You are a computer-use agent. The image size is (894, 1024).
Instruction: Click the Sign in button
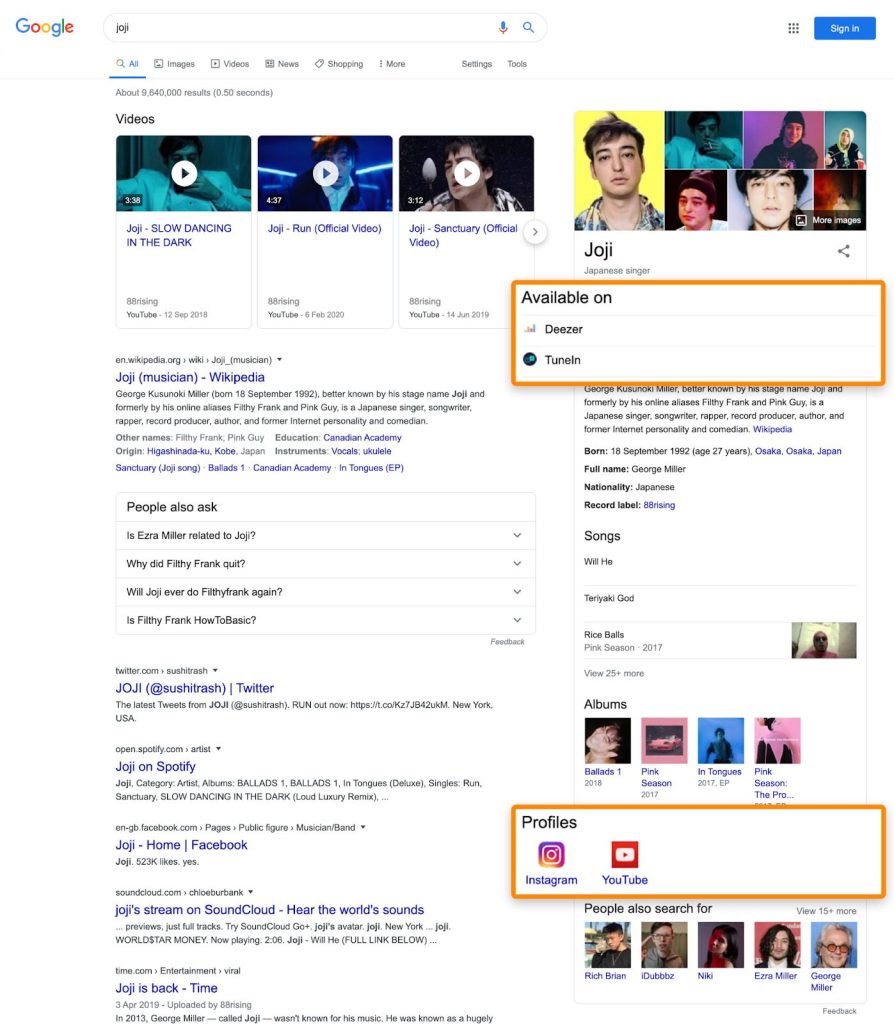pos(845,28)
